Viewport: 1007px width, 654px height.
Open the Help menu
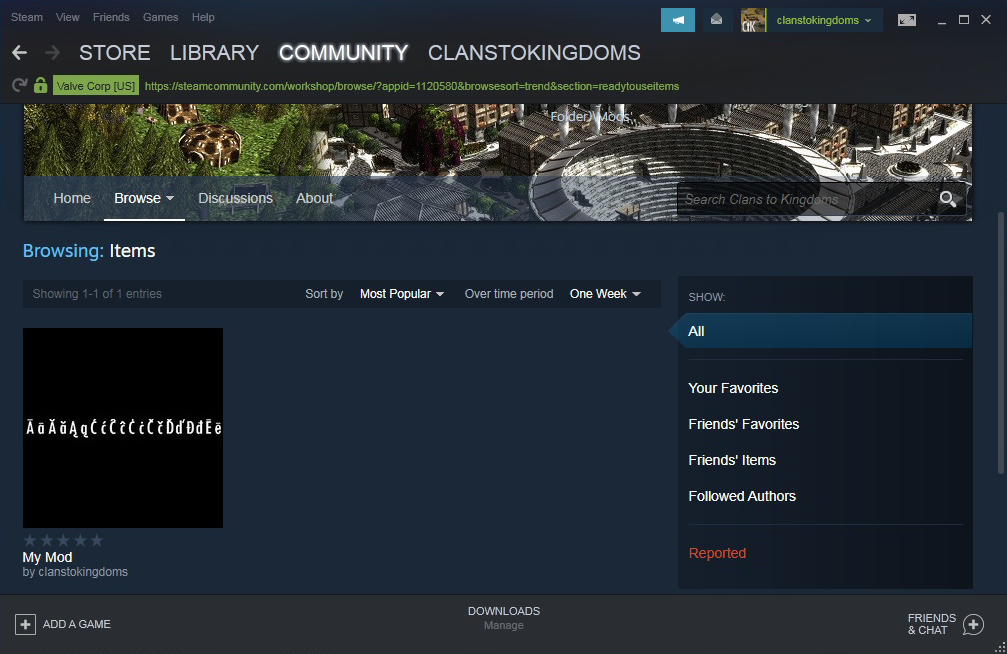point(203,17)
